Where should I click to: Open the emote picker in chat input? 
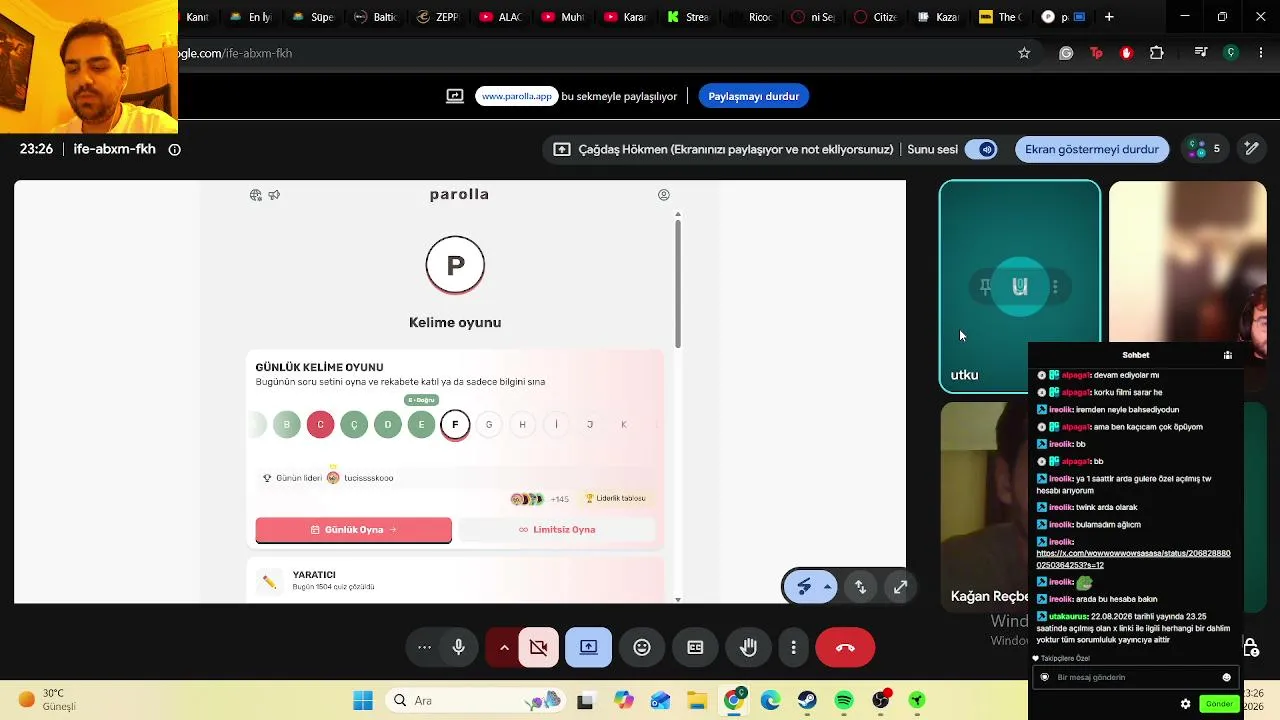pos(1227,677)
